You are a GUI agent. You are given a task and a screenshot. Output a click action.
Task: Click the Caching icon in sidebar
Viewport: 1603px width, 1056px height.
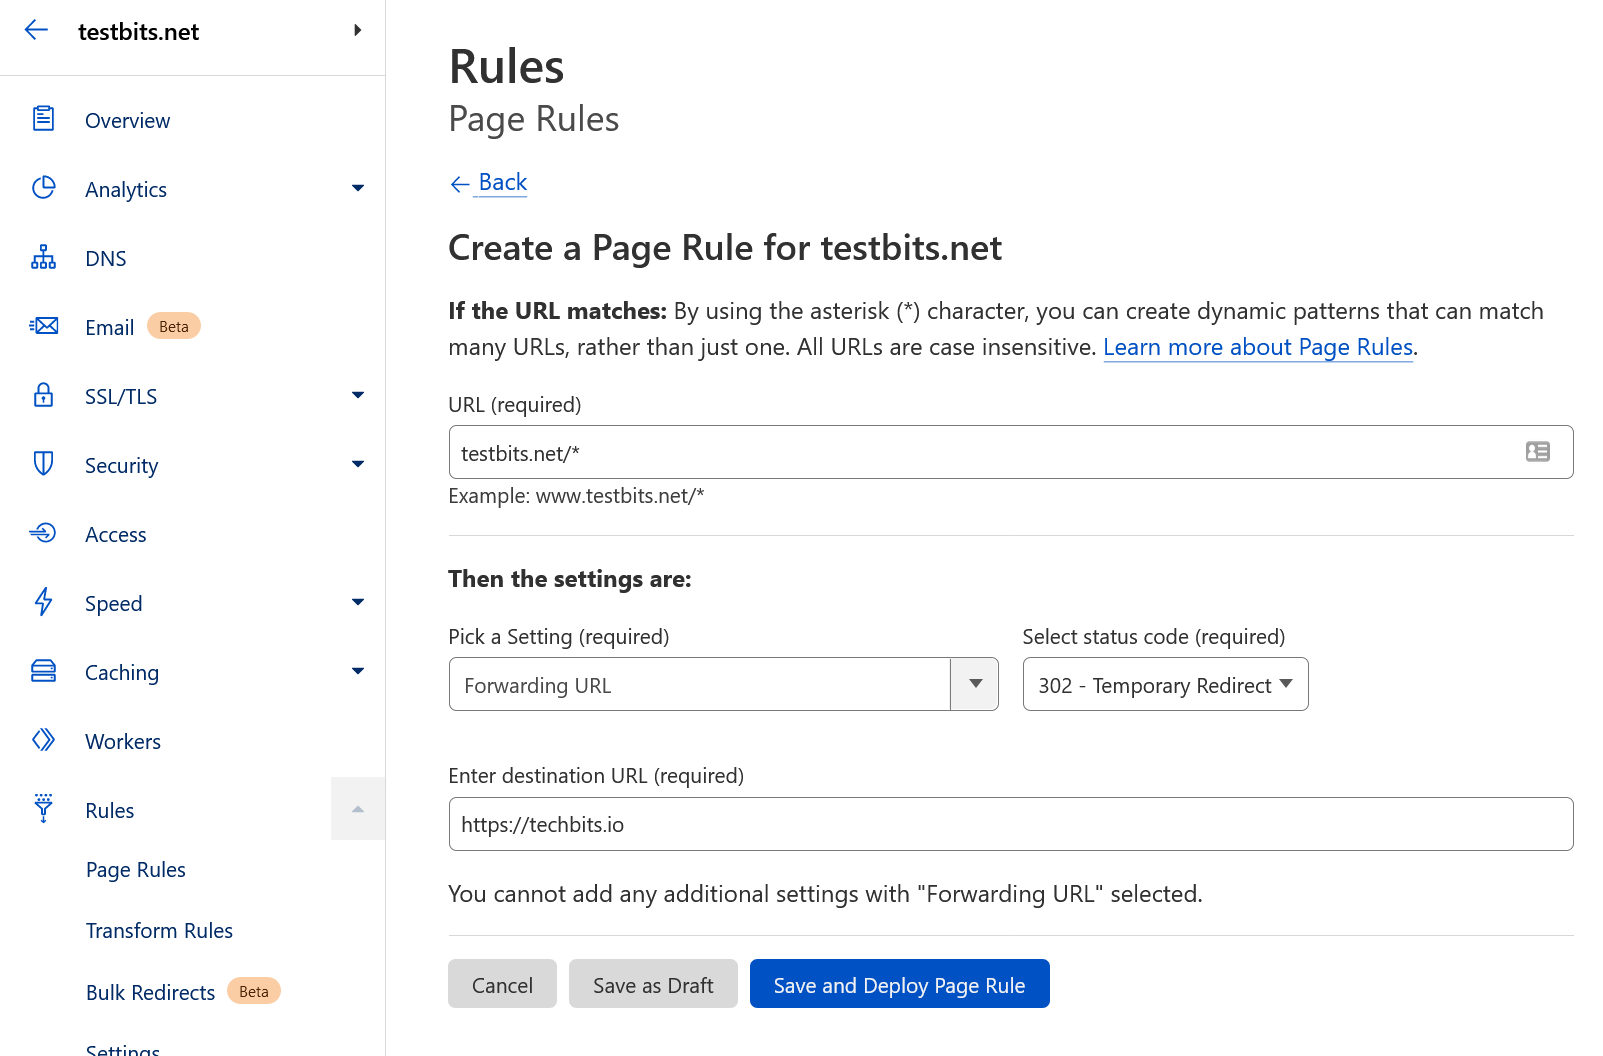43,671
